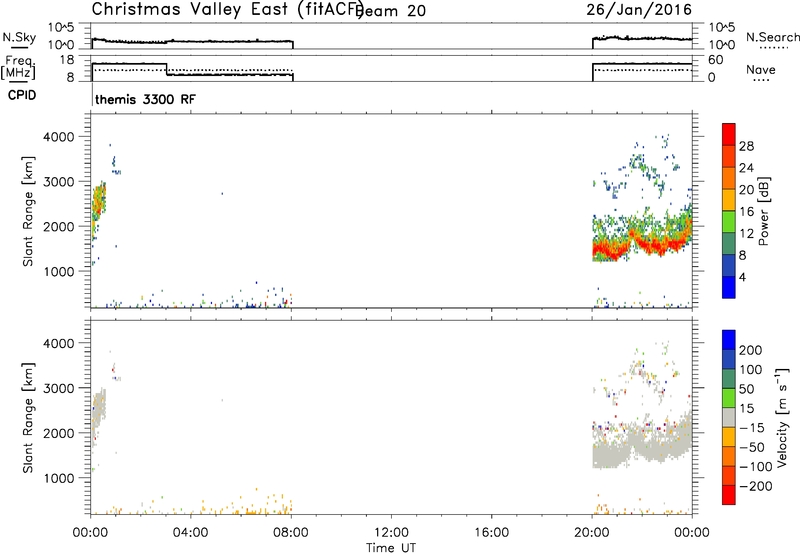Click the '60' Nave axis tick
This screenshot has height=554, width=800.
716,60
